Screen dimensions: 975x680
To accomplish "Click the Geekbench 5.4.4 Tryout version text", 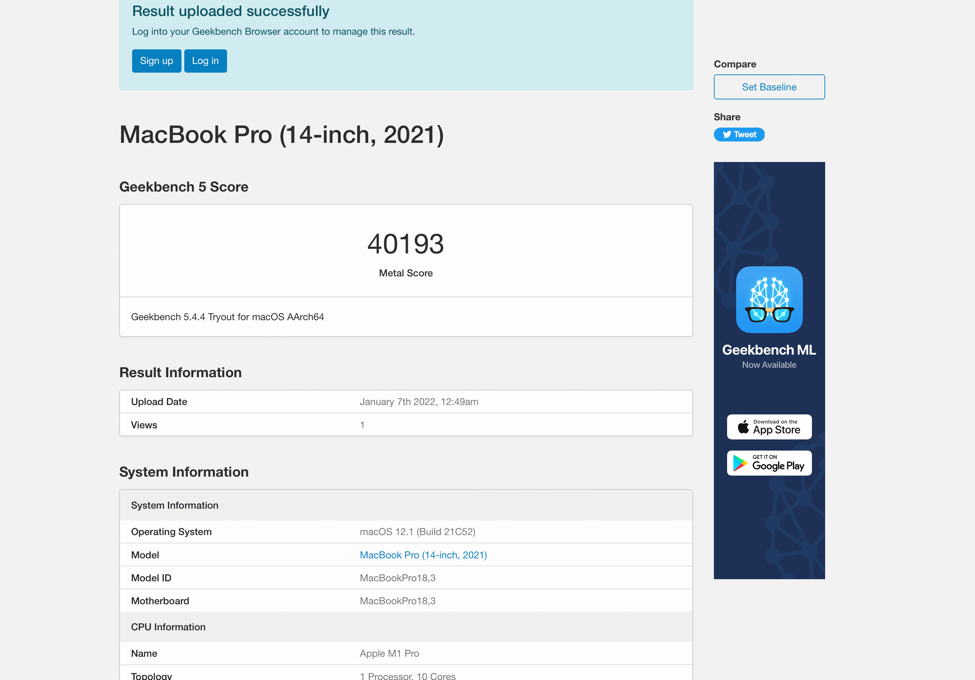I will (x=228, y=317).
